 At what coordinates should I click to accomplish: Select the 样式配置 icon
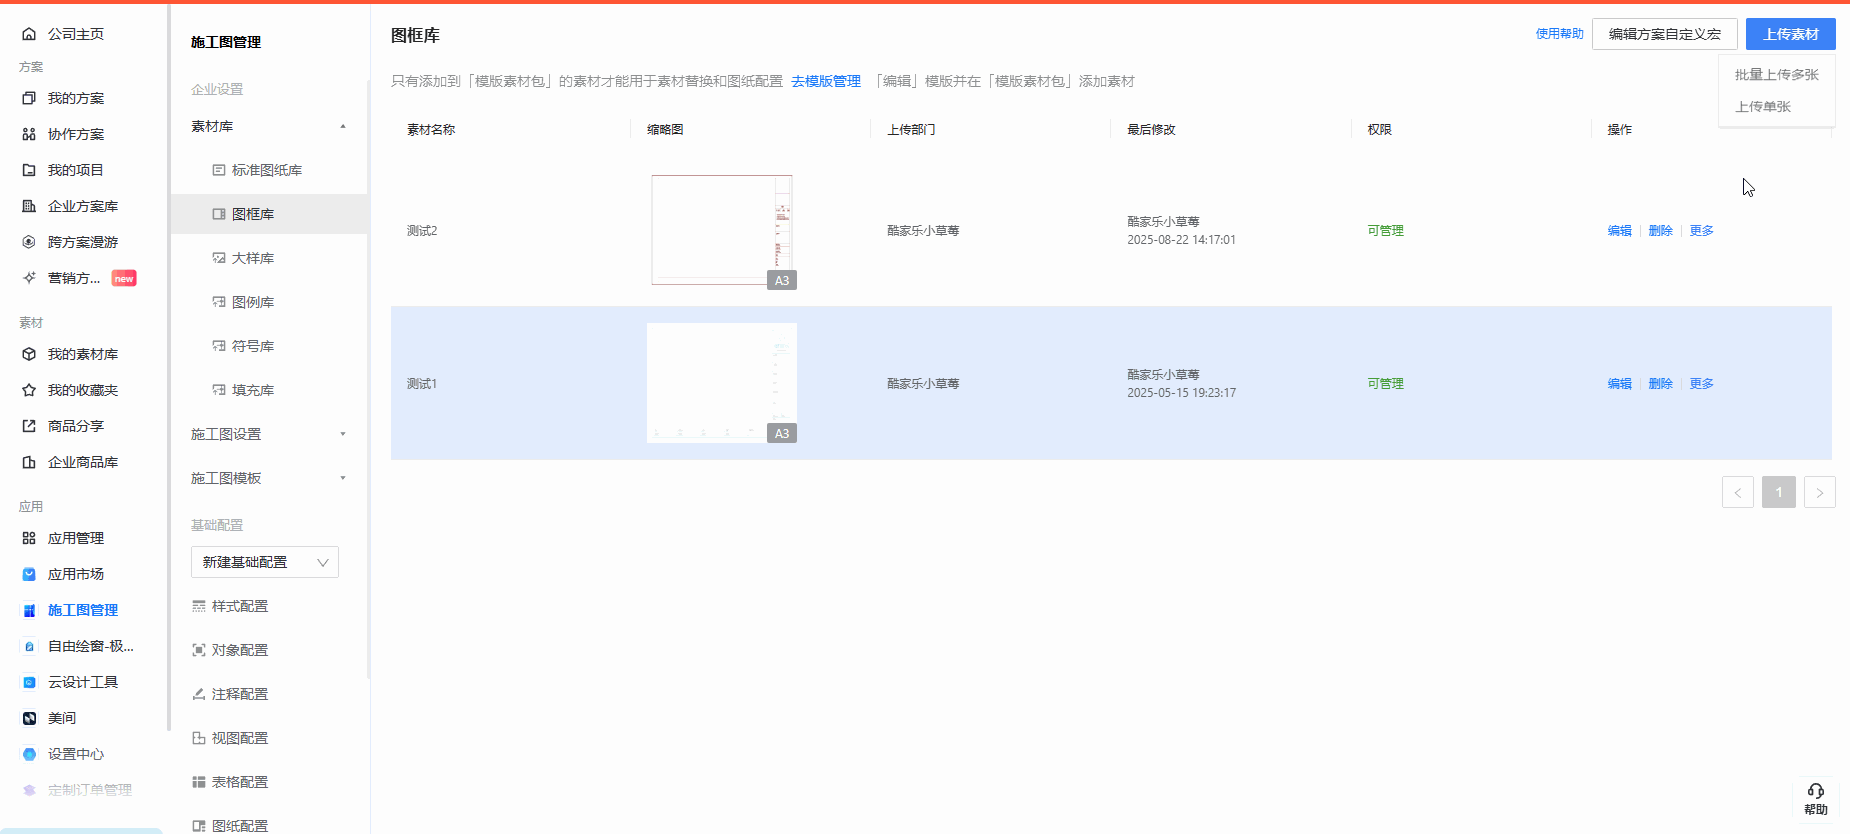pos(199,606)
